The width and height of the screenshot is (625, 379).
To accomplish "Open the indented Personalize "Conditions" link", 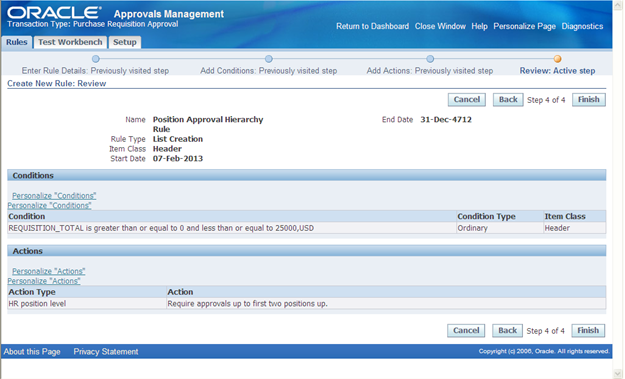I will pos(54,196).
